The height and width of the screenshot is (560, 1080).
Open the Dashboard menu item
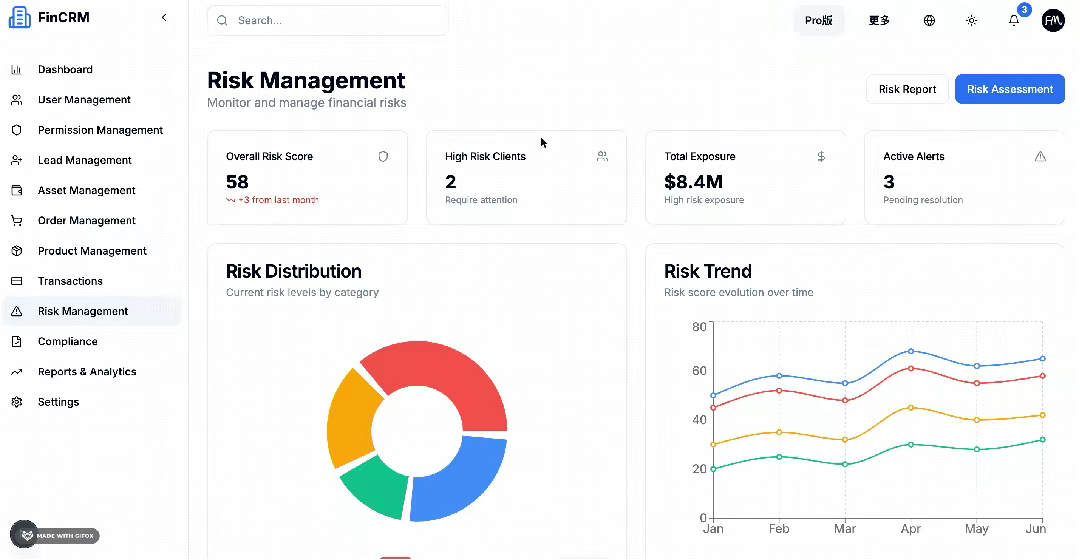coord(92,70)
